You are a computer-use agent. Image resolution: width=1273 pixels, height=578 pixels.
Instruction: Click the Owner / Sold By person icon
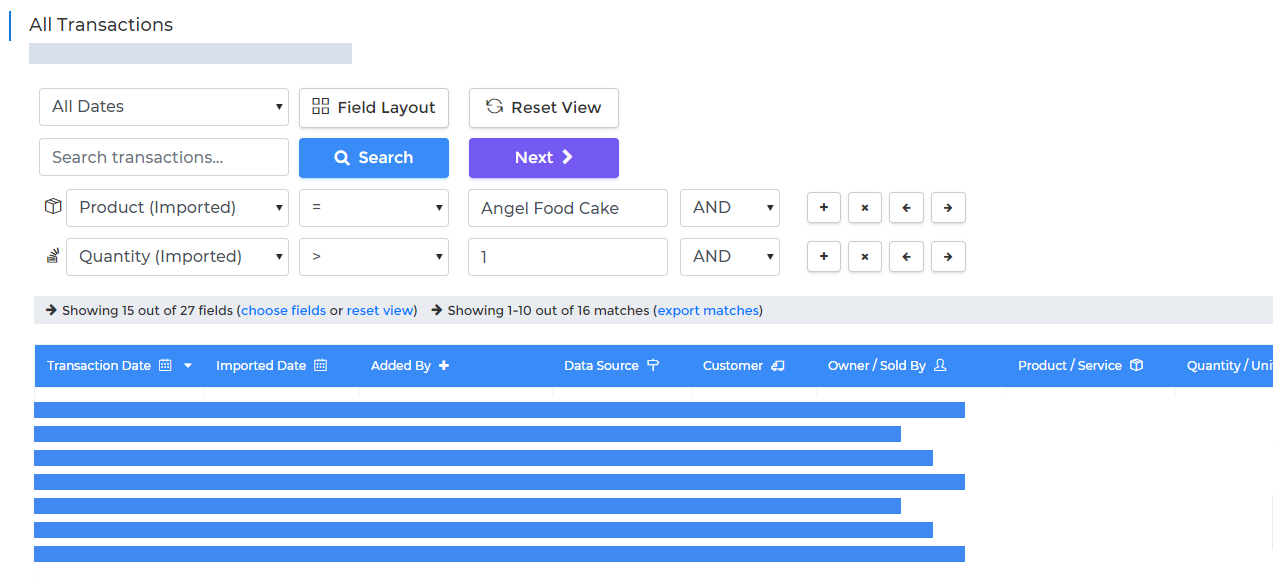(940, 366)
